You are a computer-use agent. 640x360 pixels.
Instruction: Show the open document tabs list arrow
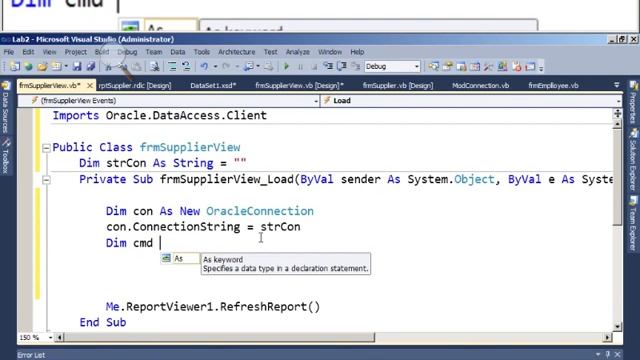616,85
